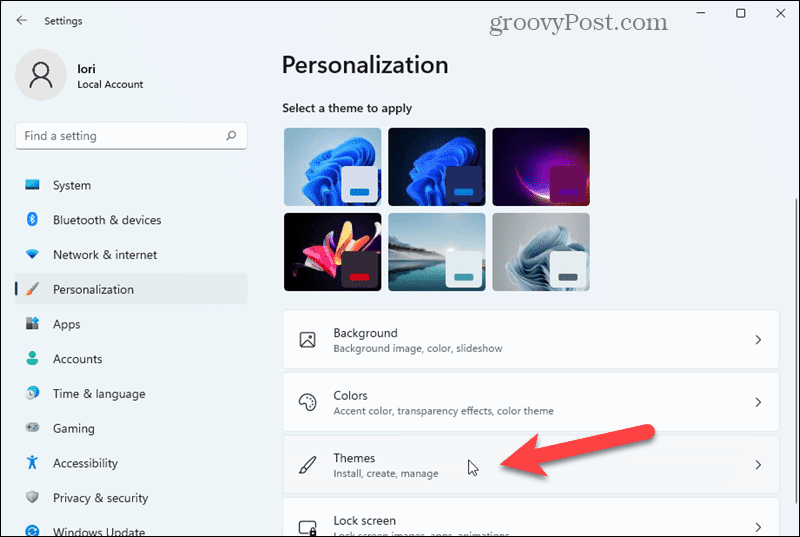Open the Apps category
The image size is (800, 537).
click(131, 324)
